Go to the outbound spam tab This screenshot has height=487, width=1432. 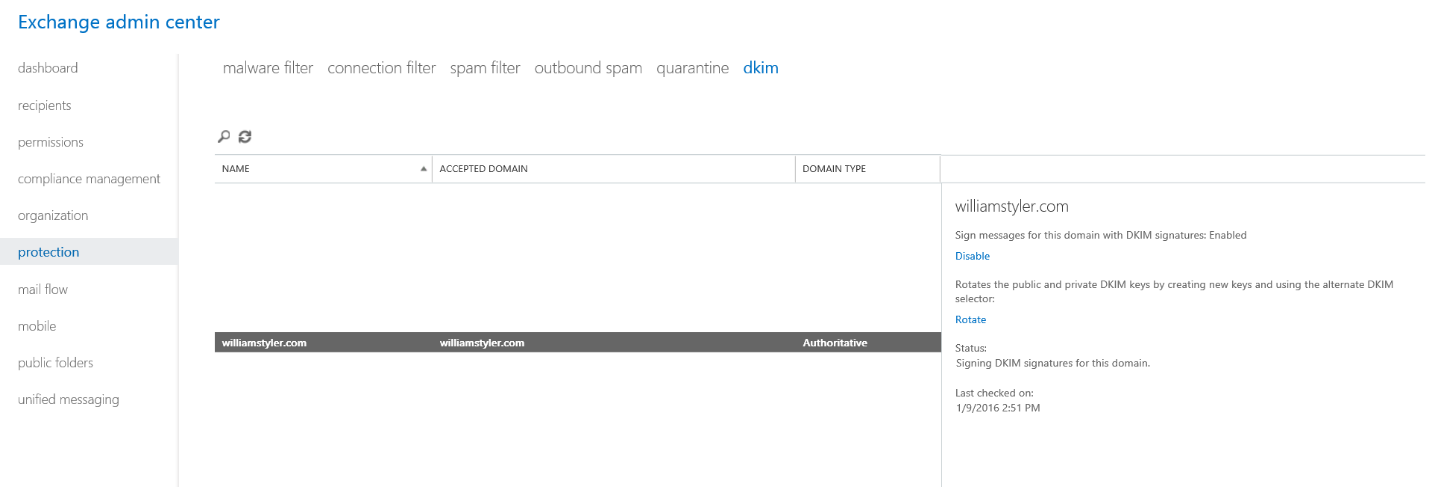(x=588, y=68)
